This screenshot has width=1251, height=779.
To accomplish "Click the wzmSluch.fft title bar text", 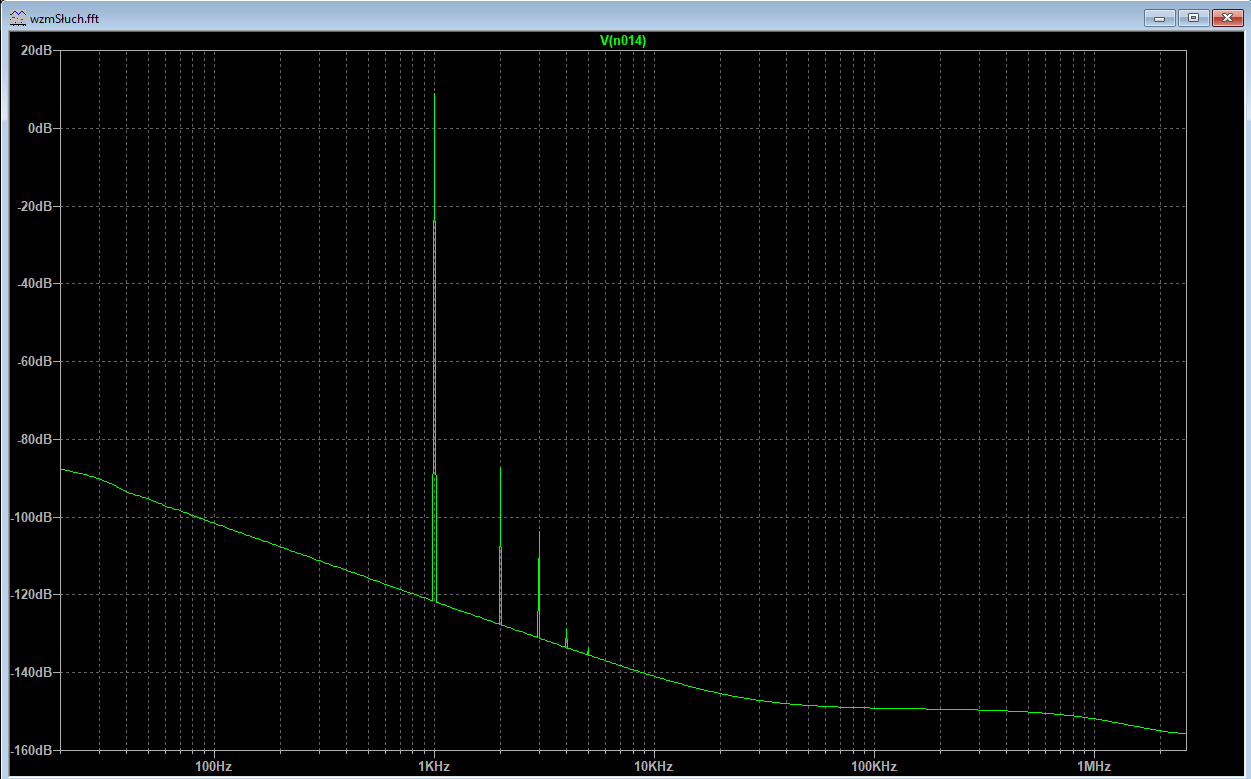I will click(x=65, y=18).
